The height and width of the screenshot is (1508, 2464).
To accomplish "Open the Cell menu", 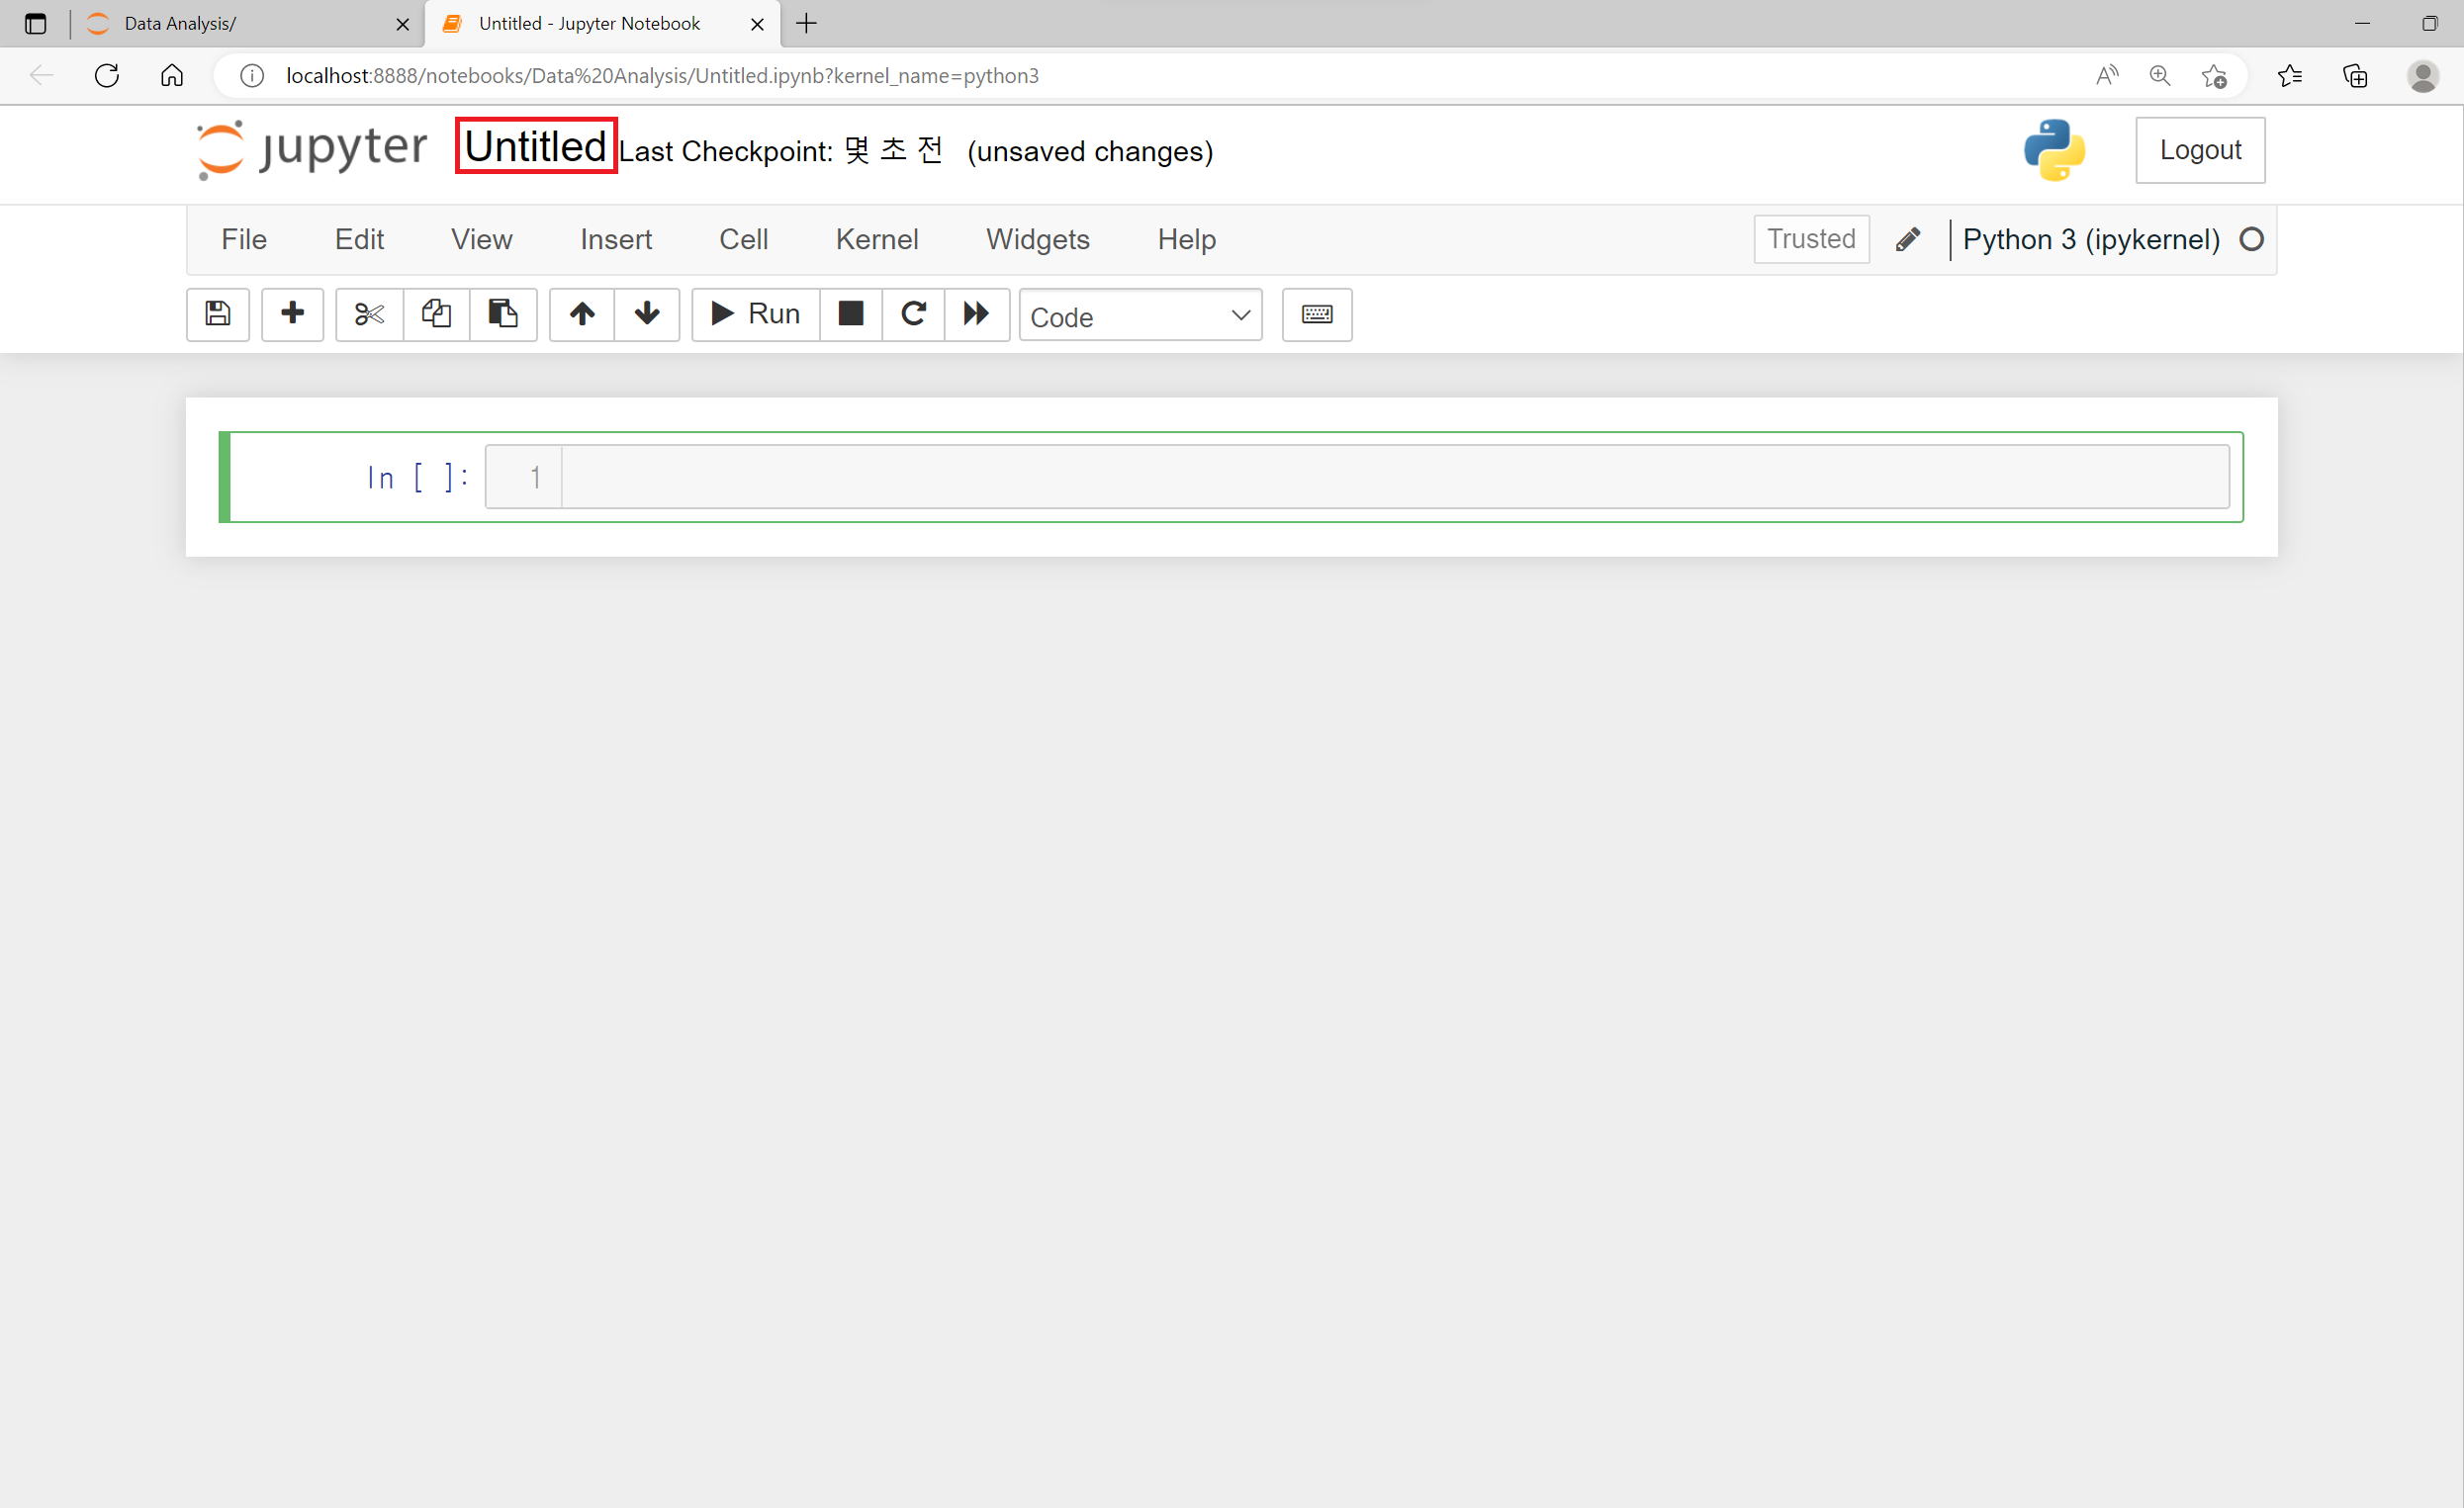I will [x=743, y=239].
